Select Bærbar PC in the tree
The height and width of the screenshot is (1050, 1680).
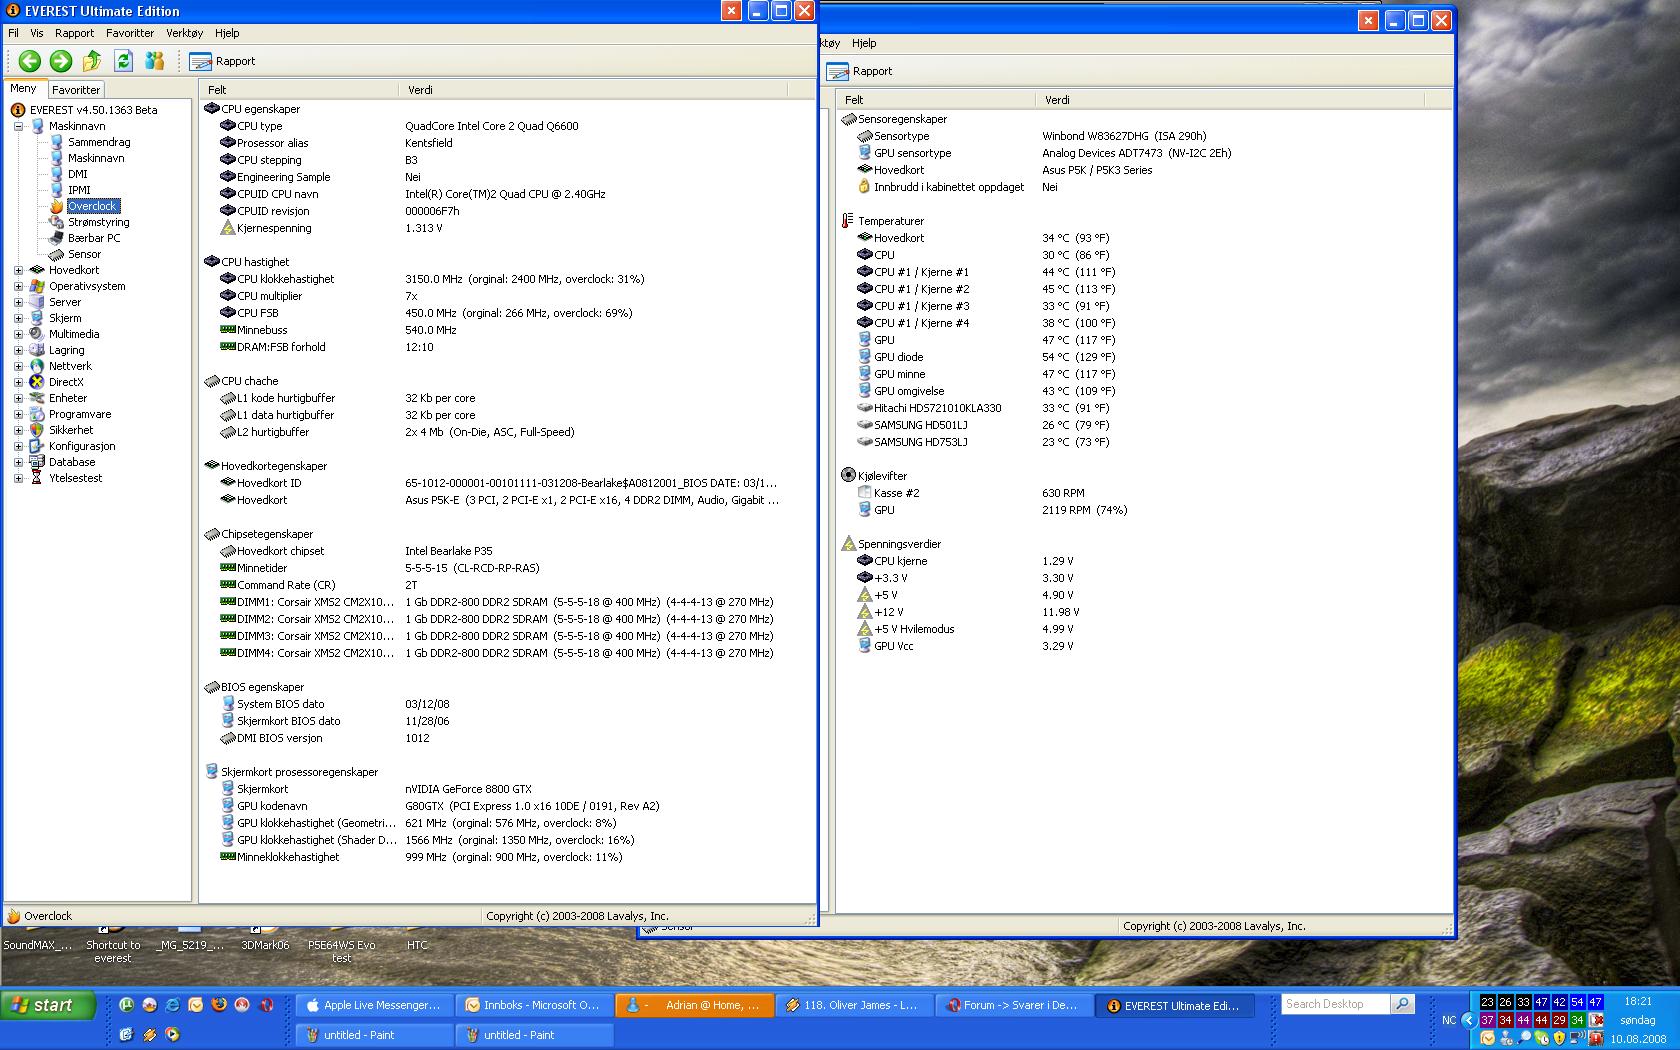[x=94, y=238]
